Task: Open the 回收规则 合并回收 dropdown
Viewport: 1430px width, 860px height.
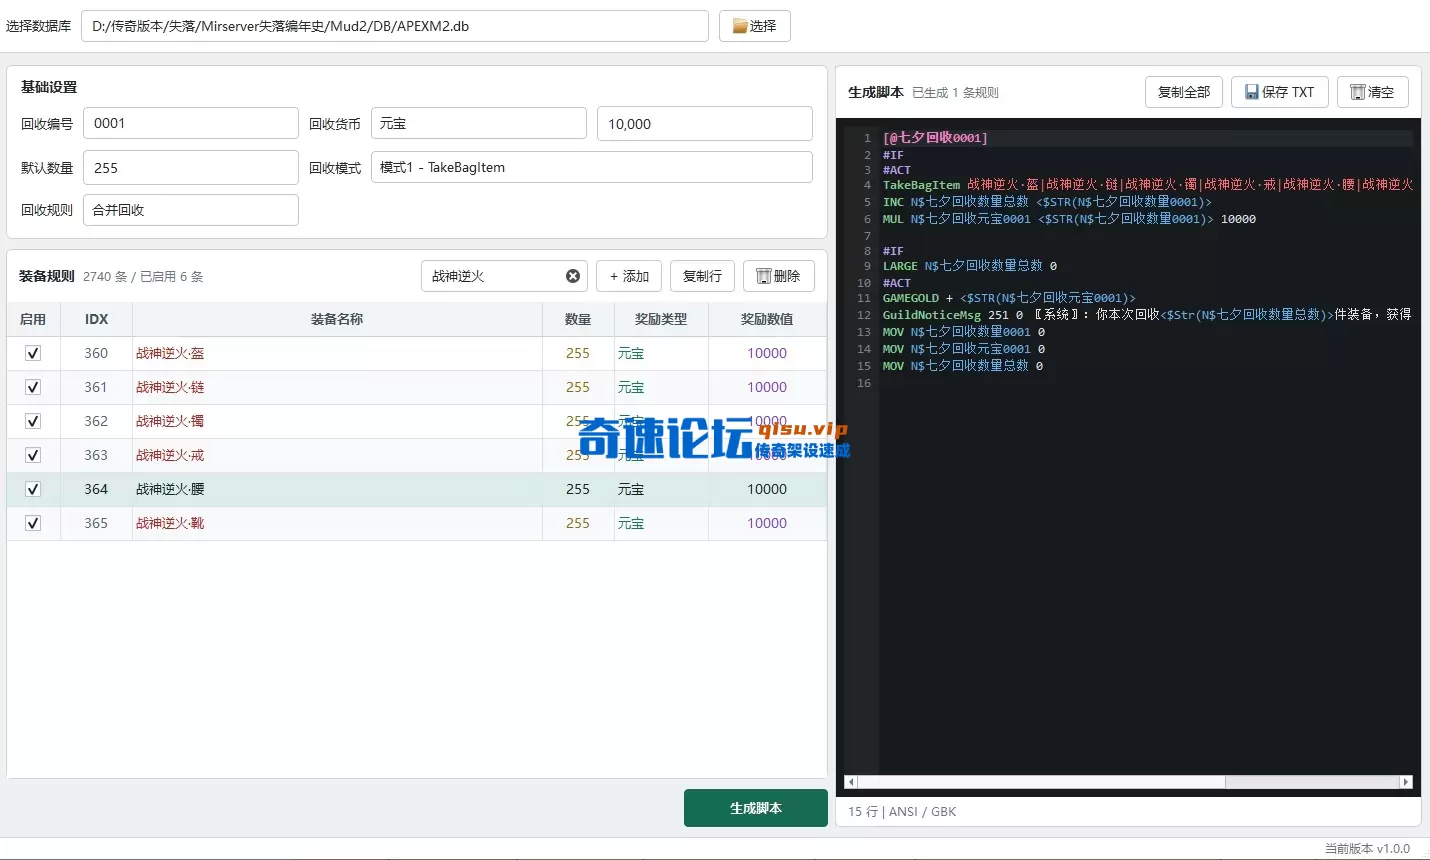Action: (191, 210)
